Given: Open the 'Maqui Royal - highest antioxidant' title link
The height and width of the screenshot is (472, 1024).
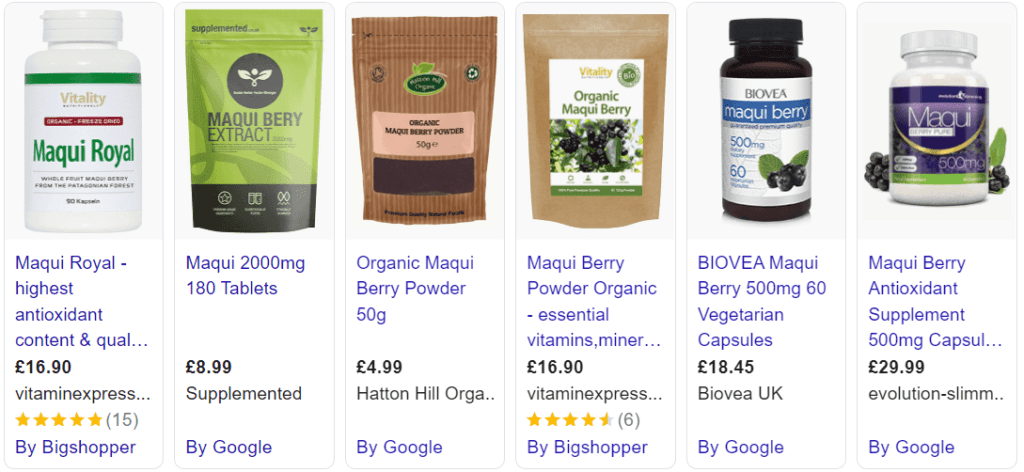Looking at the screenshot, I should (x=83, y=302).
